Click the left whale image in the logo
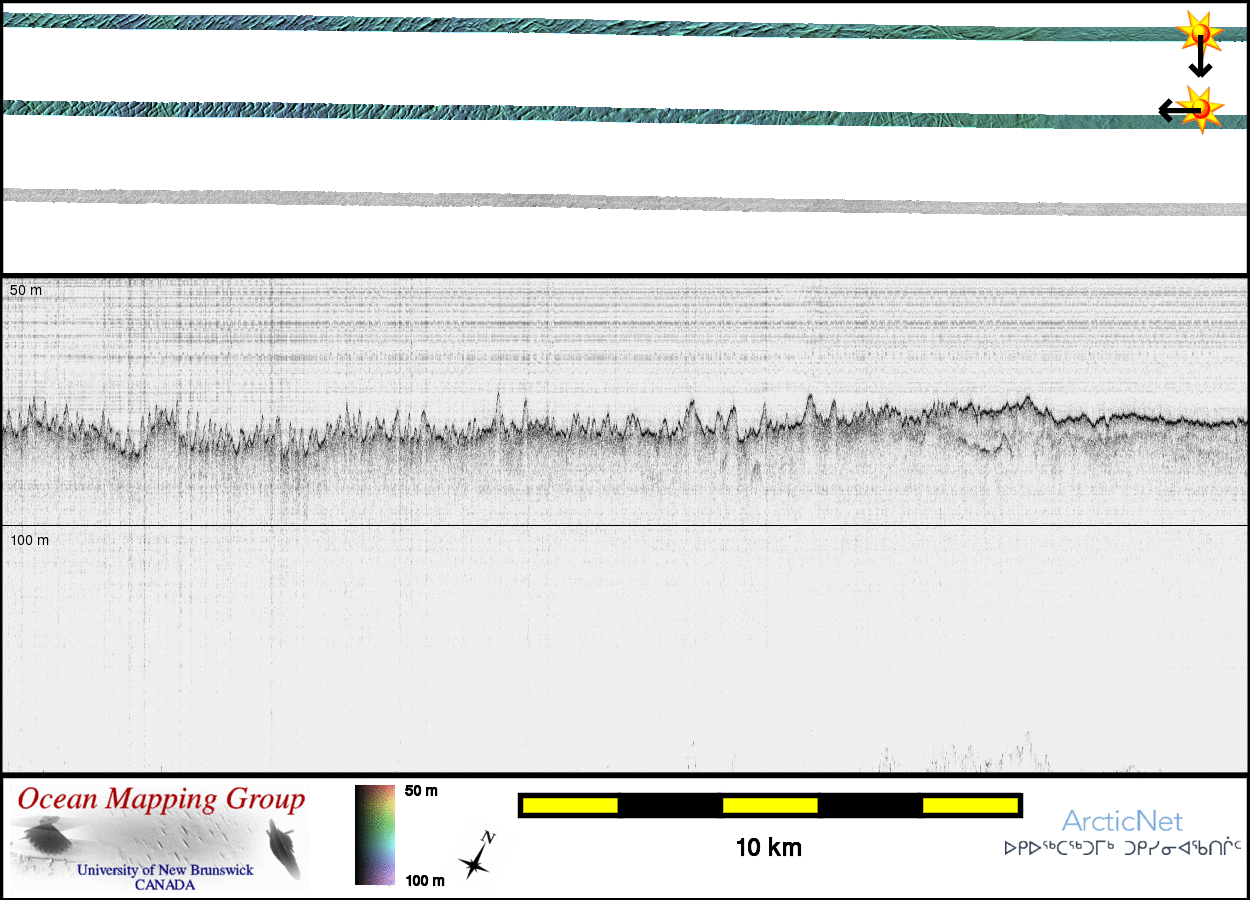Image resolution: width=1250 pixels, height=900 pixels. pos(46,837)
